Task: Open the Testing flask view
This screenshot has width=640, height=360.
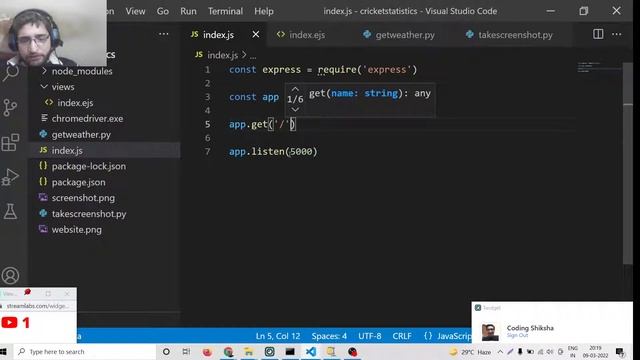Action: coord(10,211)
